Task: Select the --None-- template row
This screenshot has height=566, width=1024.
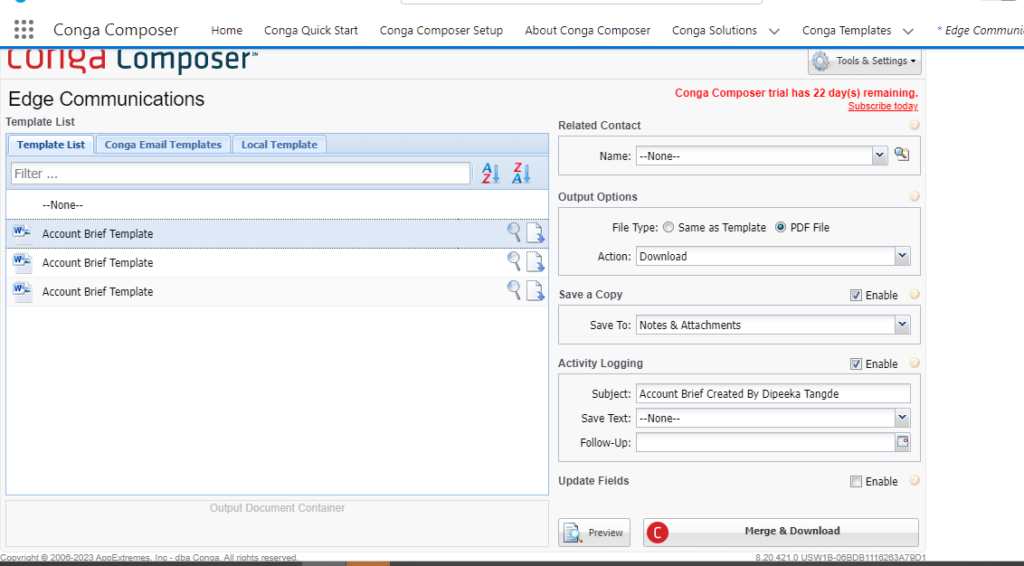Action: tap(277, 205)
